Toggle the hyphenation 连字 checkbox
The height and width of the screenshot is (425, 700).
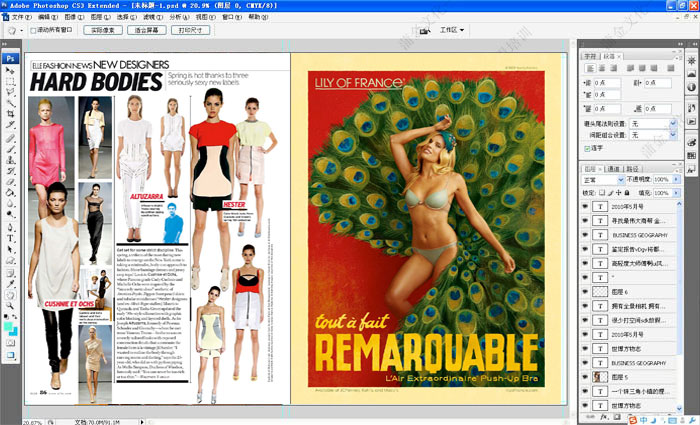click(587, 148)
